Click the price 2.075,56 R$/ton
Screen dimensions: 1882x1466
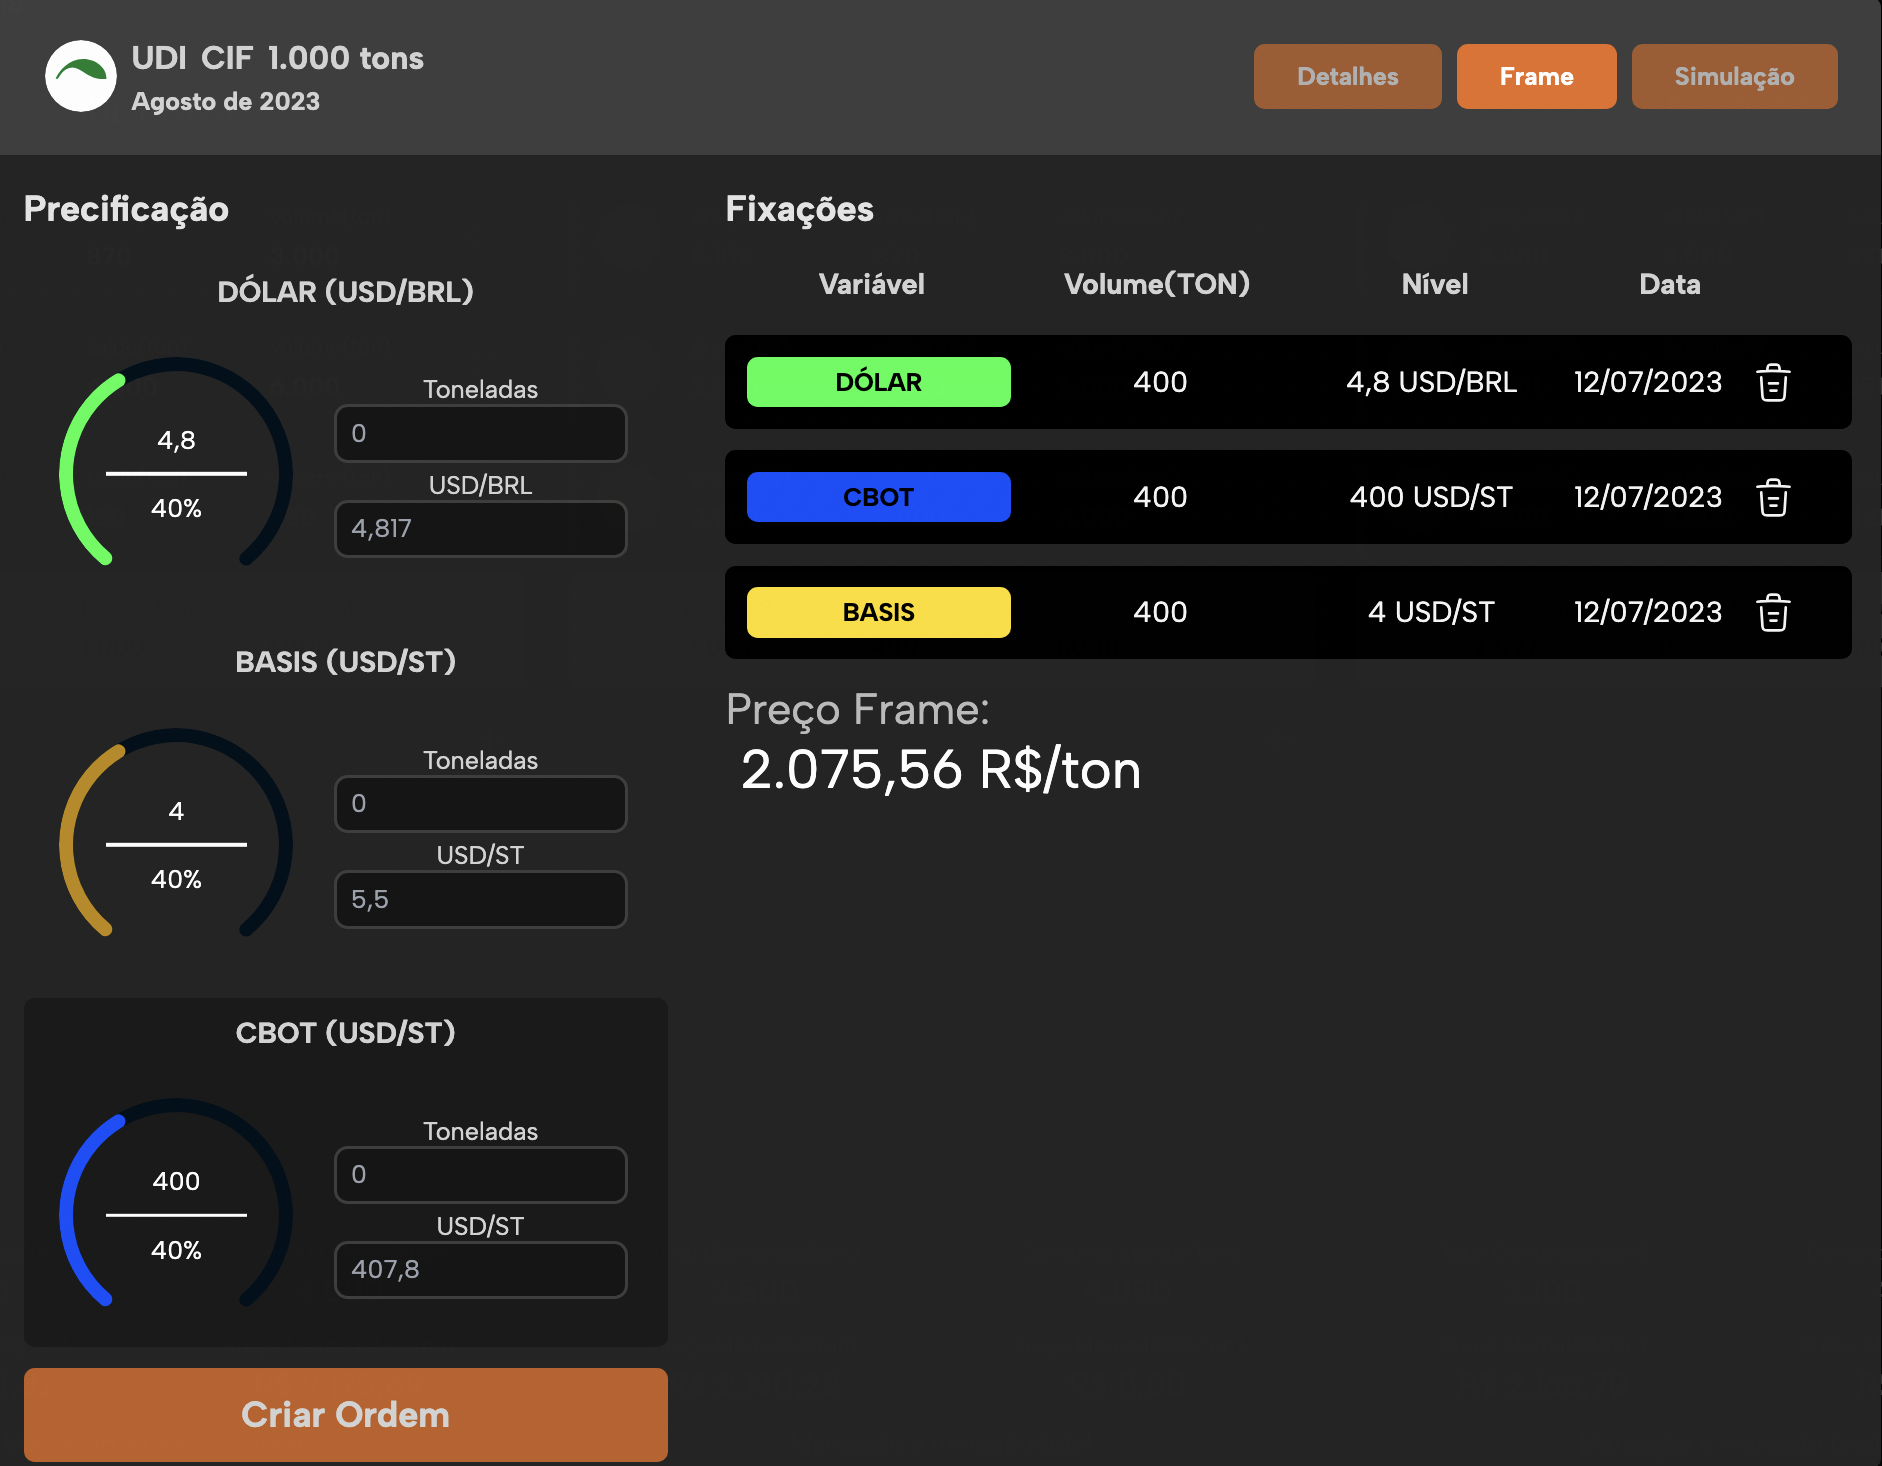click(941, 769)
